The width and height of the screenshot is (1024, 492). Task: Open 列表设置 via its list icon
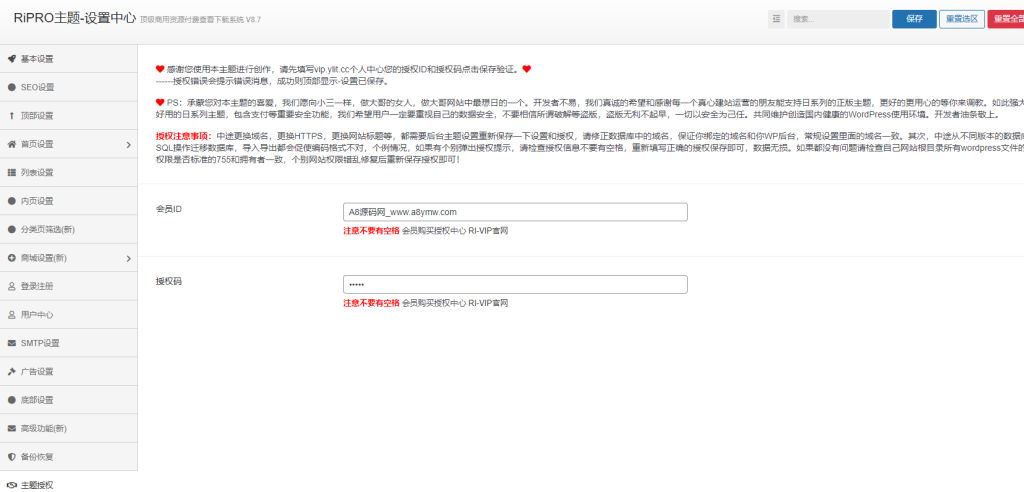coord(12,172)
